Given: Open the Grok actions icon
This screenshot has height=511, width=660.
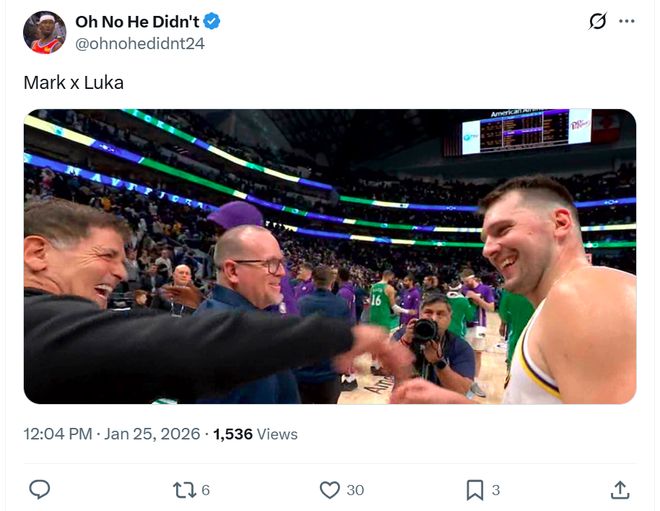Looking at the screenshot, I should click(597, 21).
